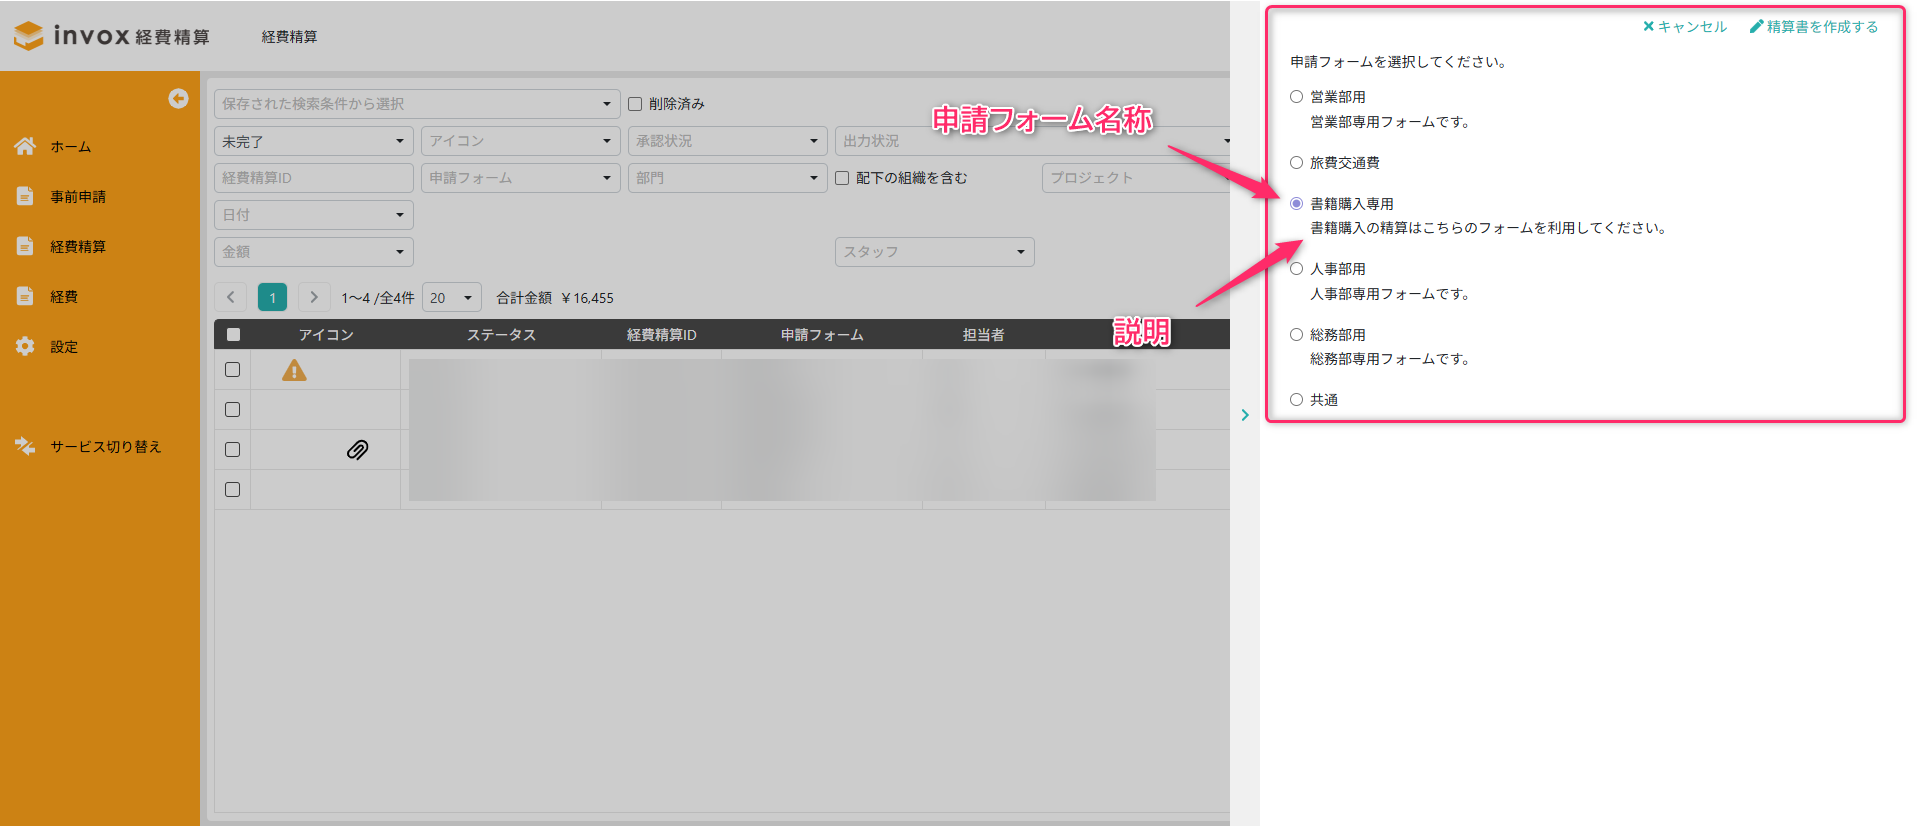Click the Home house icon
The width and height of the screenshot is (1918, 826).
pyautogui.click(x=25, y=146)
